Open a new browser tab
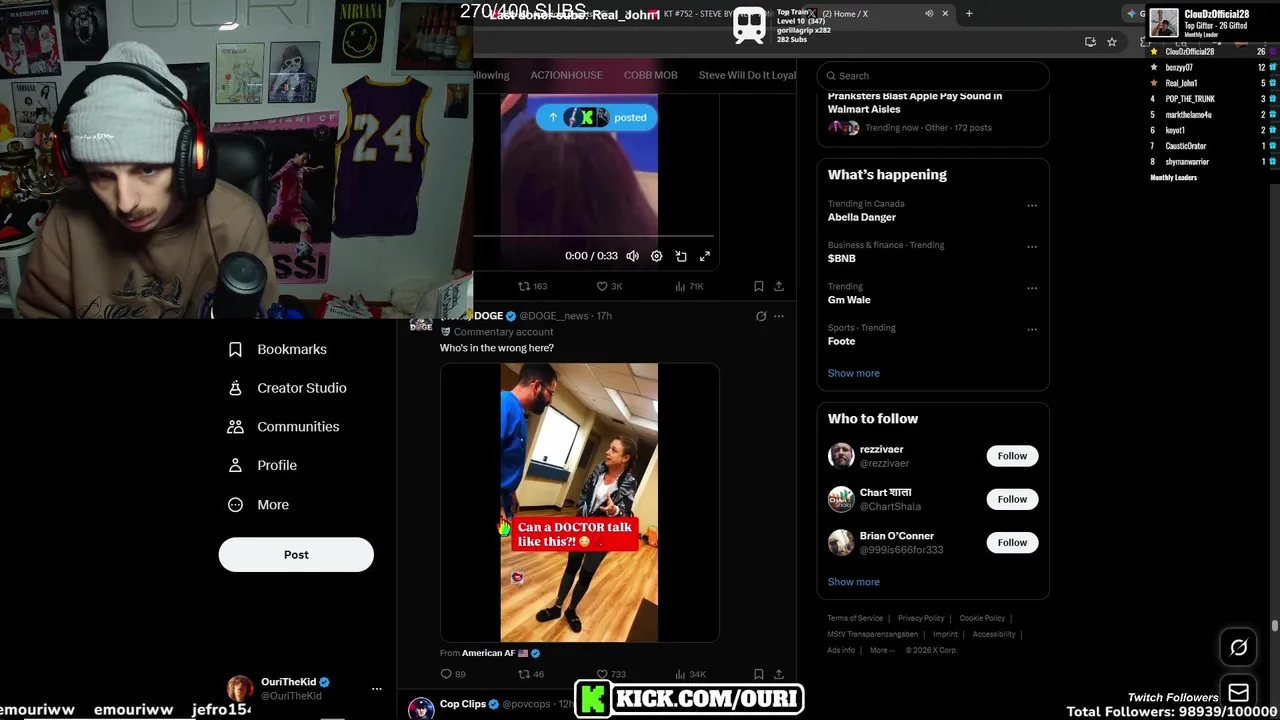This screenshot has width=1280, height=720. [x=968, y=14]
